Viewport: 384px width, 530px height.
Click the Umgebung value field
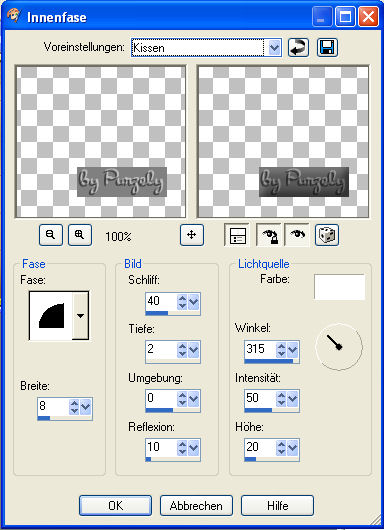tap(161, 398)
